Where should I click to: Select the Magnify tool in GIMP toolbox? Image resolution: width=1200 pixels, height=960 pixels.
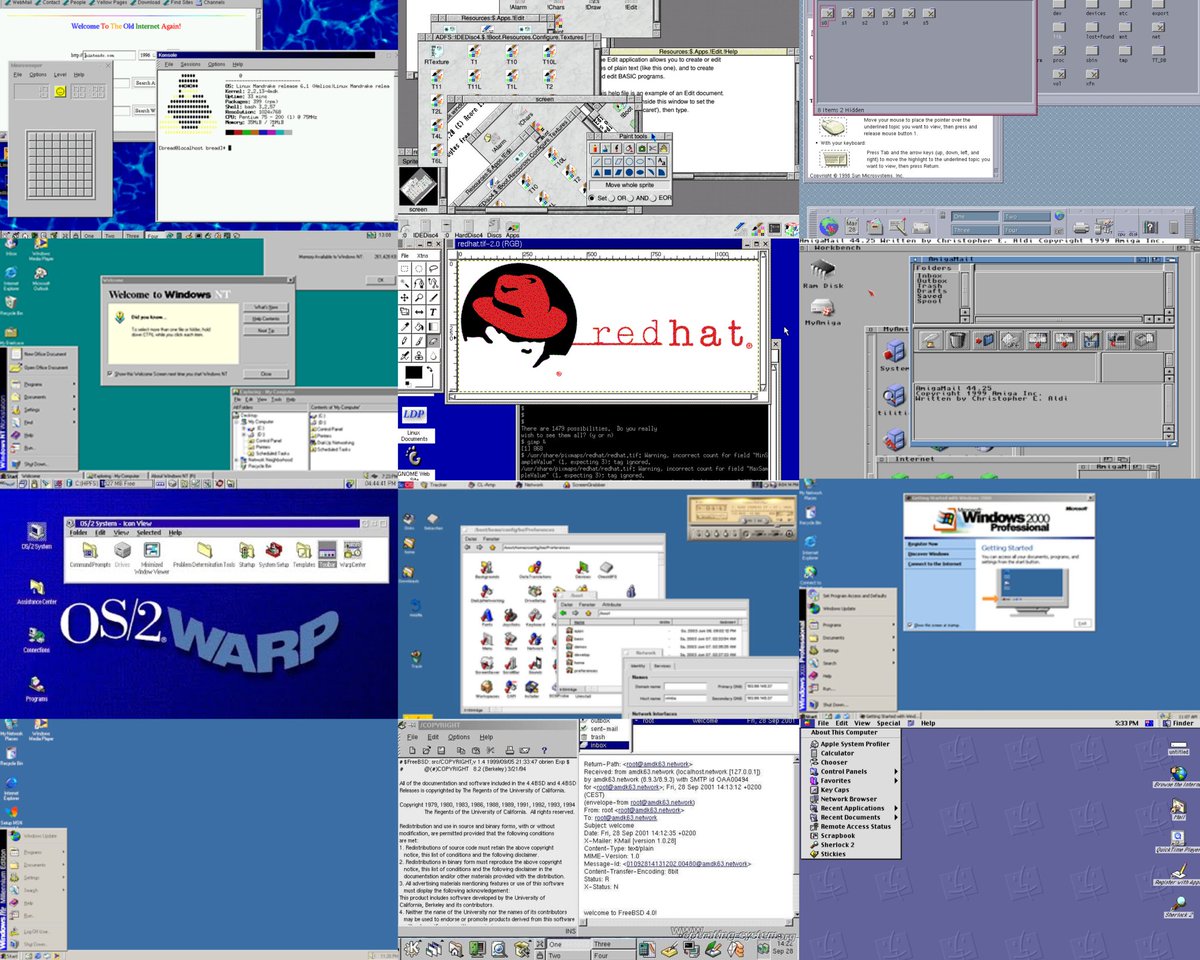pos(419,297)
